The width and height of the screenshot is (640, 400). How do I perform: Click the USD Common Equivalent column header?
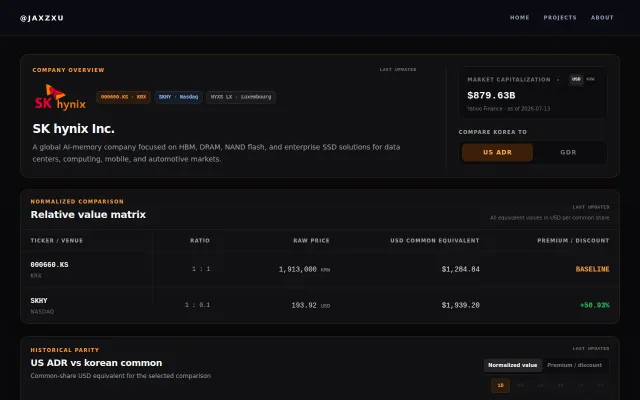click(435, 240)
